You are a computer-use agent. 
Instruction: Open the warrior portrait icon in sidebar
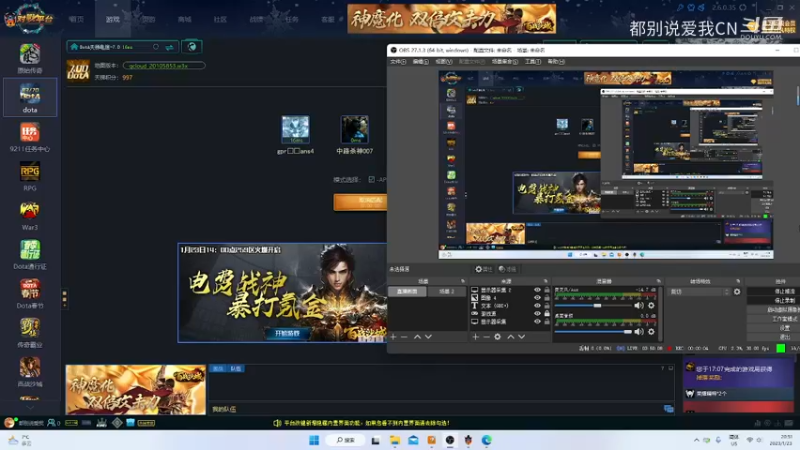coord(30,367)
